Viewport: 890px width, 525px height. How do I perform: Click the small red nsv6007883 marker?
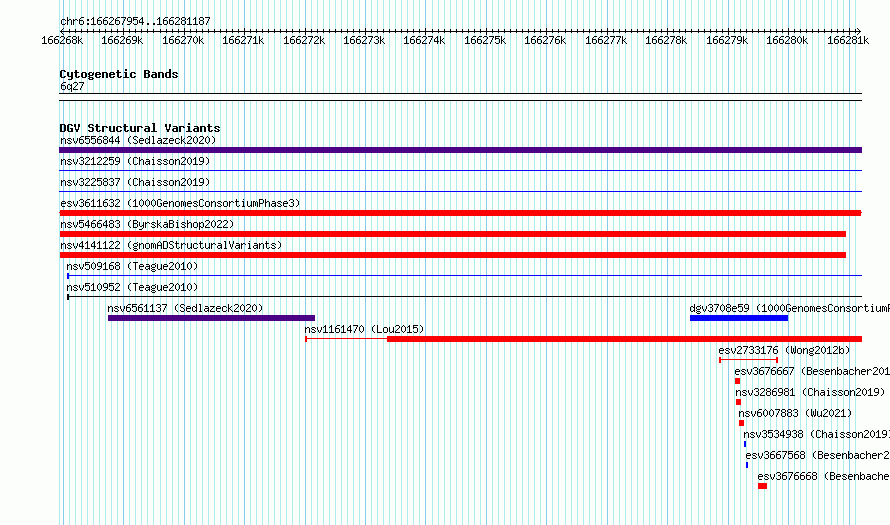(741, 423)
